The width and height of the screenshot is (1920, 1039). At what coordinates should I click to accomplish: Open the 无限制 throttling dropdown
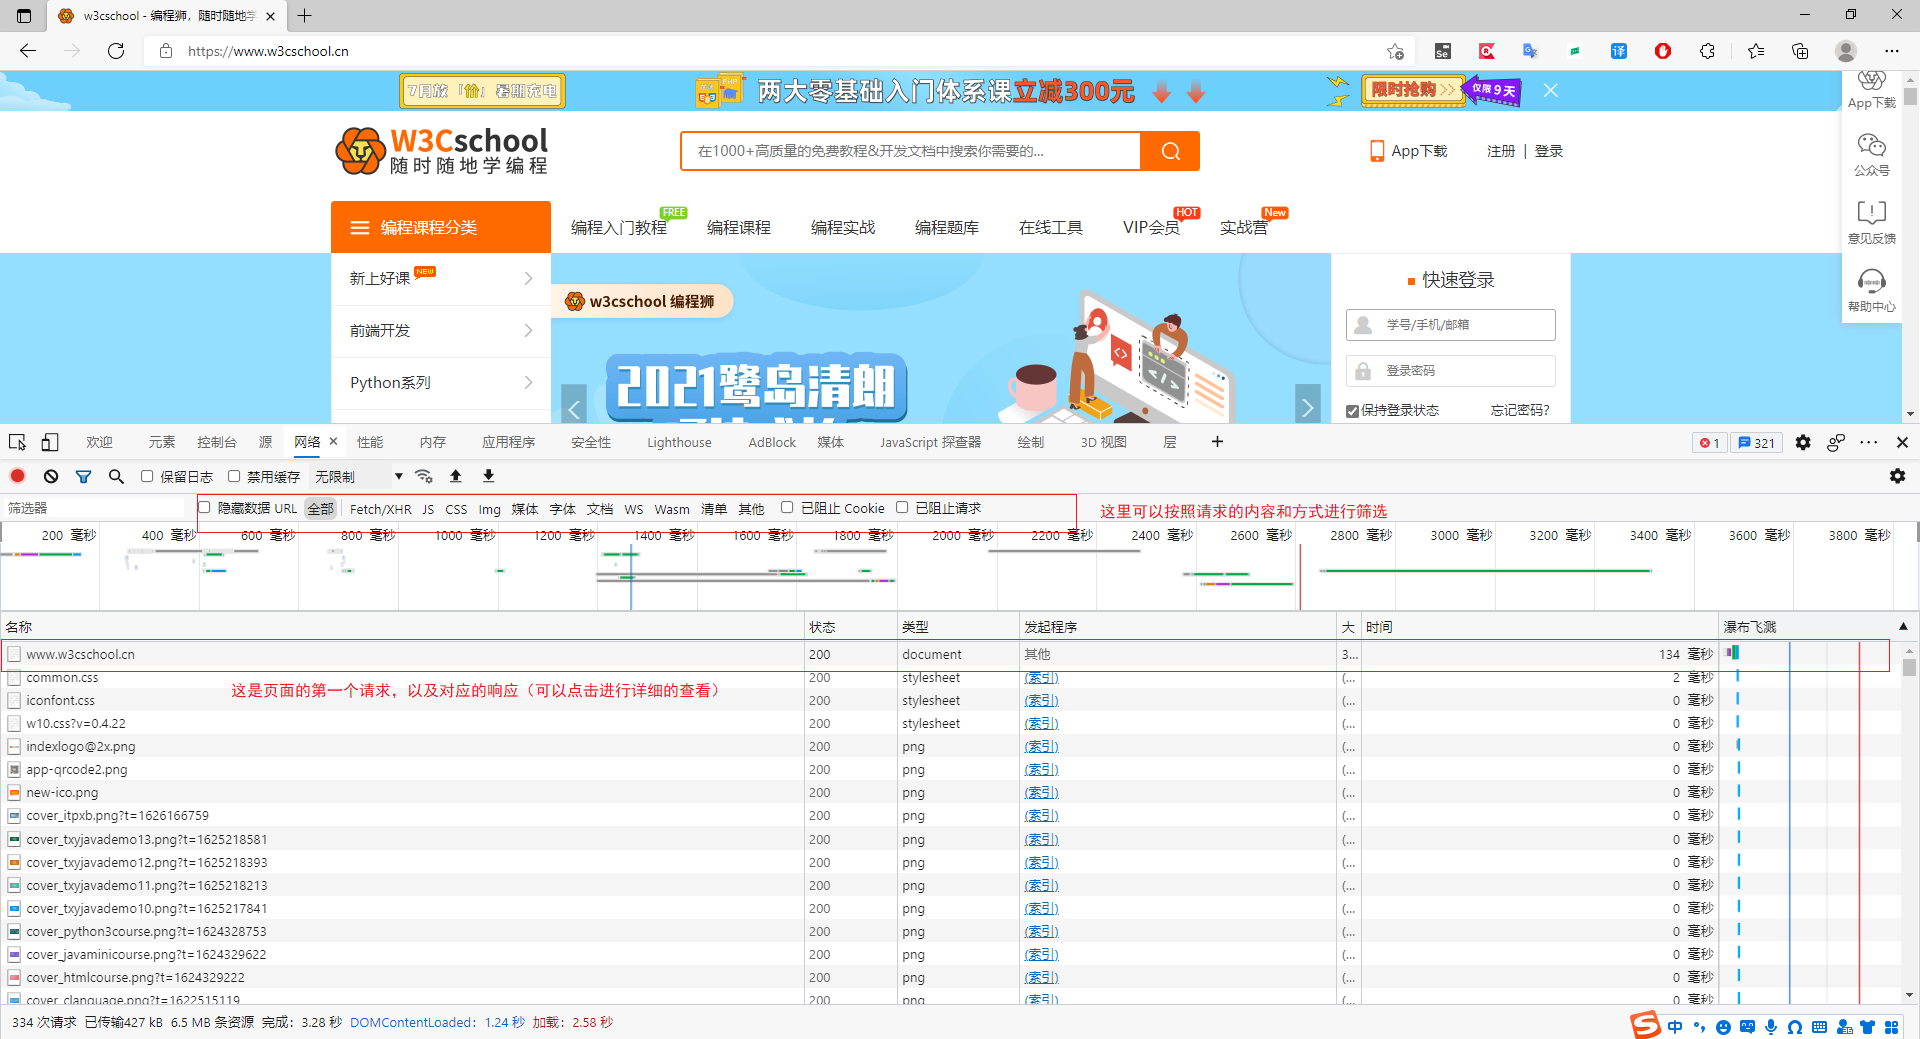tap(358, 477)
